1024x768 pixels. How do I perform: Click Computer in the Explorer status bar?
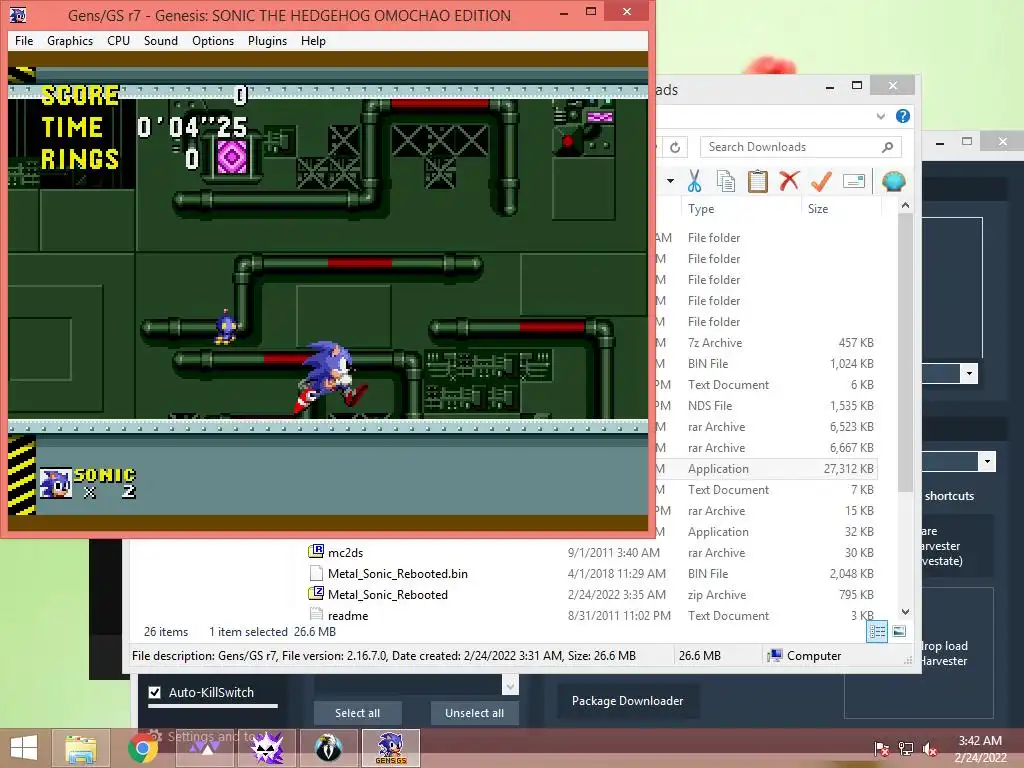click(805, 656)
